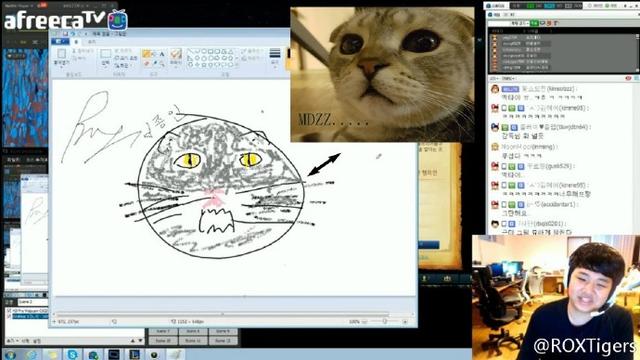Viewport: 640px width, 360px height.
Task: Select the Pencil tool in Paint
Action: (x=147, y=54)
